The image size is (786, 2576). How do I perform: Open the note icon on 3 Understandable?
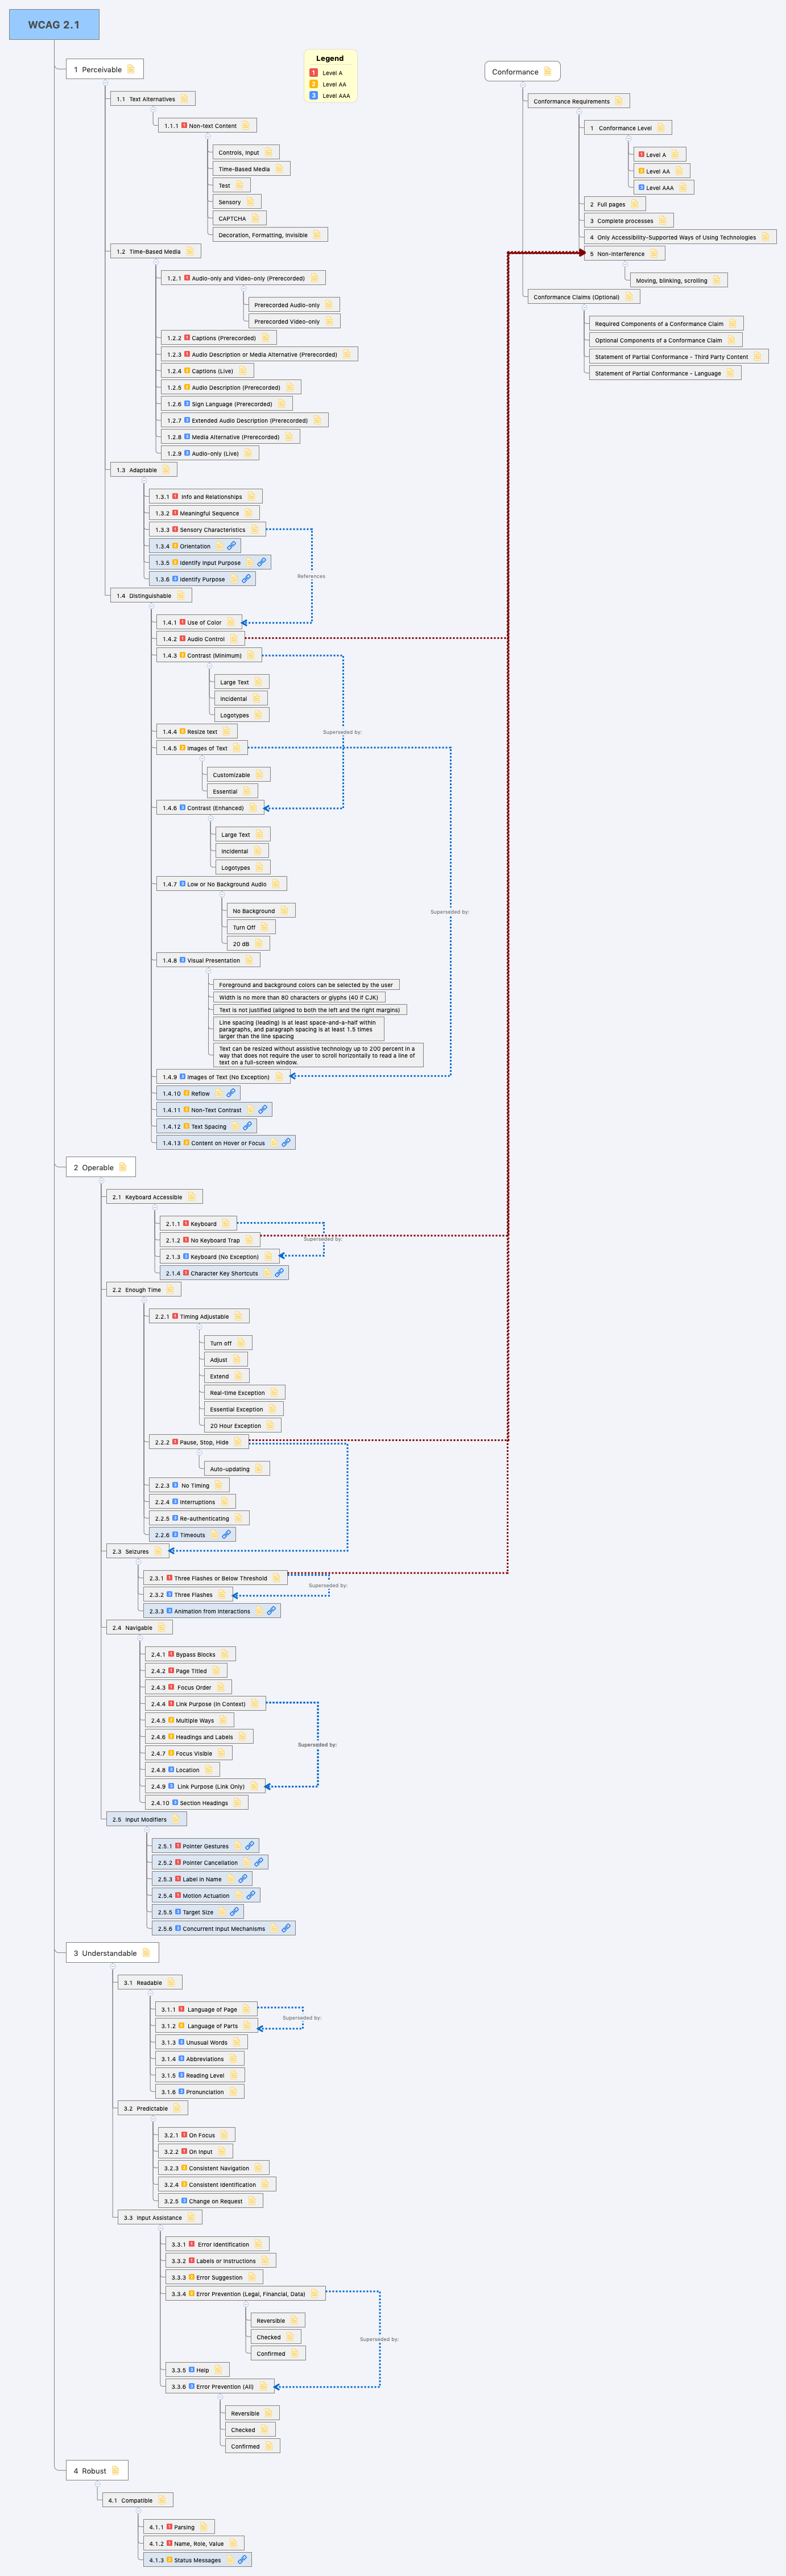coord(145,1952)
